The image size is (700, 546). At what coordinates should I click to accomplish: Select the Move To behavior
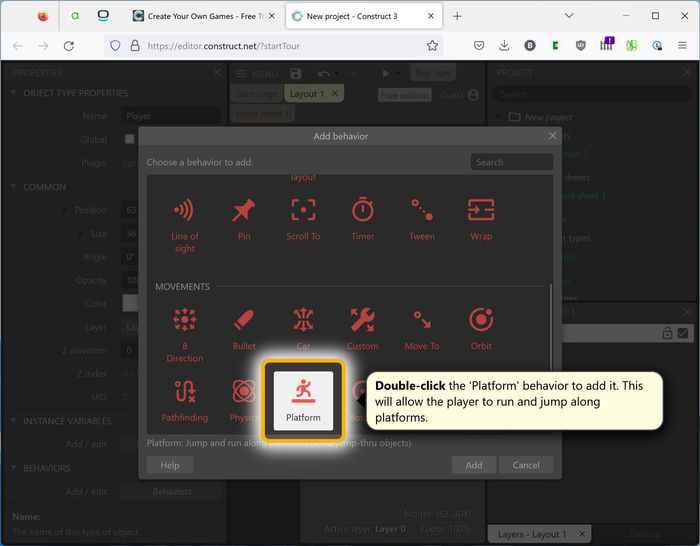(x=422, y=329)
